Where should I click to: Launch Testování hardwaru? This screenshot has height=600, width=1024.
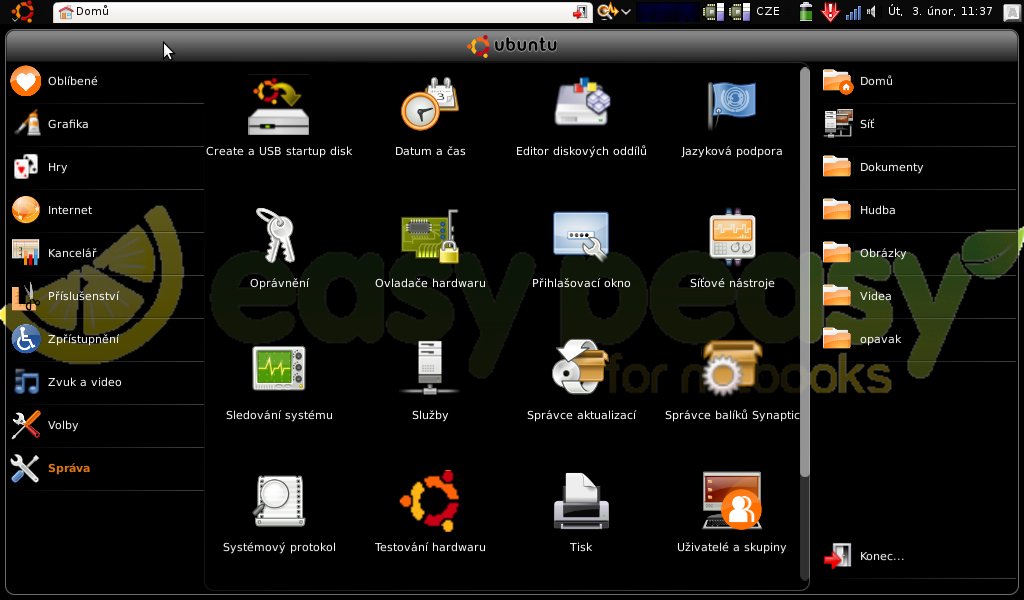430,513
